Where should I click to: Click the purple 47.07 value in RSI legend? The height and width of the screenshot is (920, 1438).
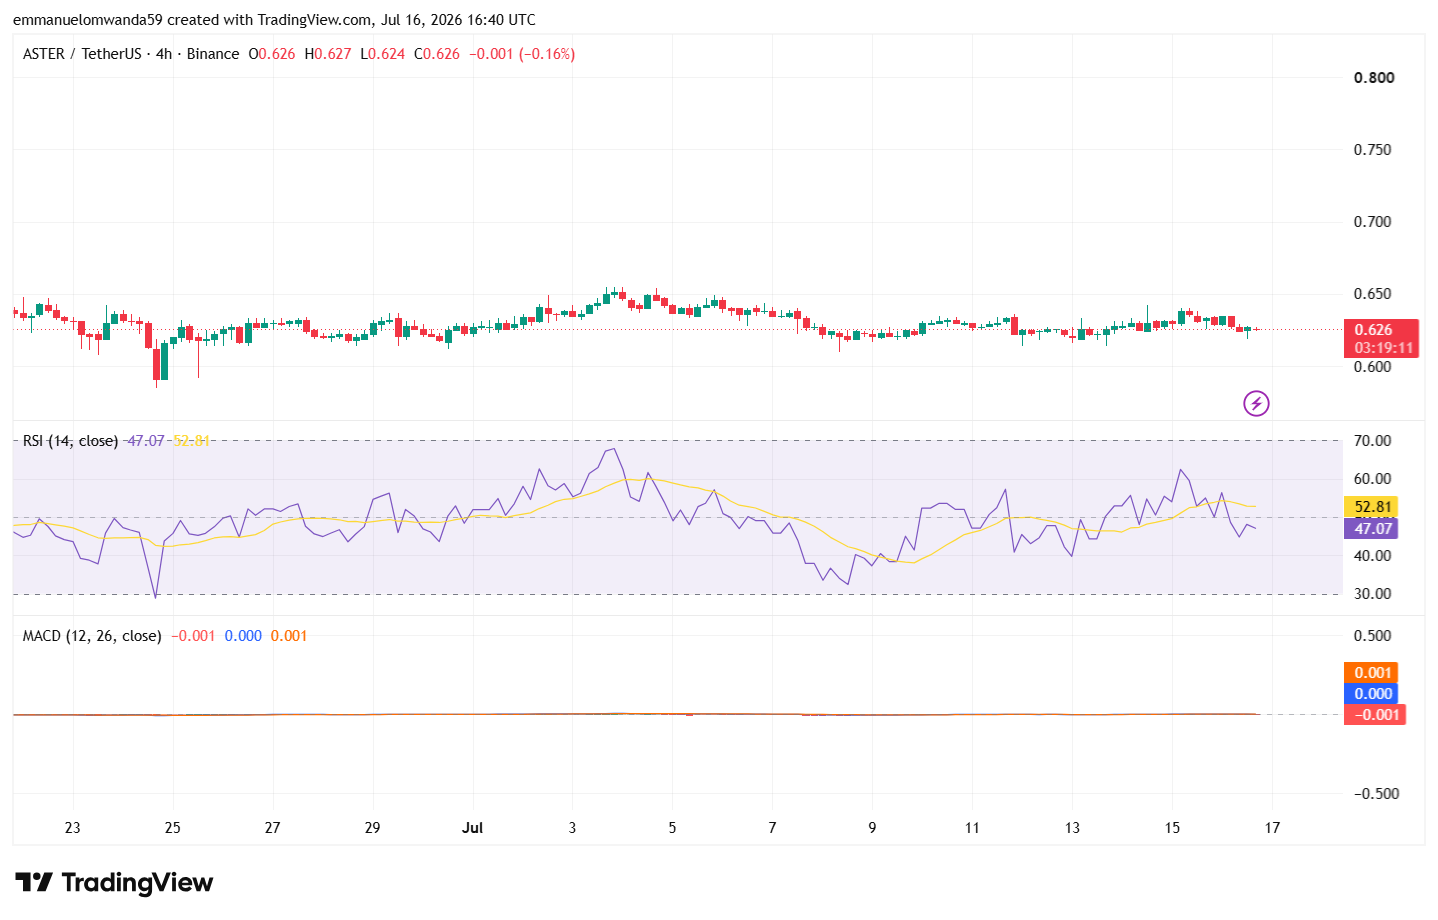145,441
